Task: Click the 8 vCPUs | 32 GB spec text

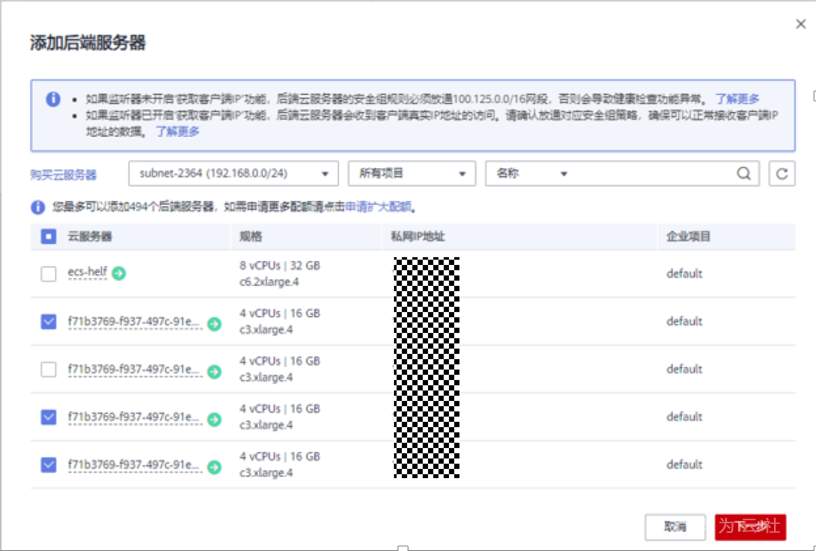Action: 280,266
